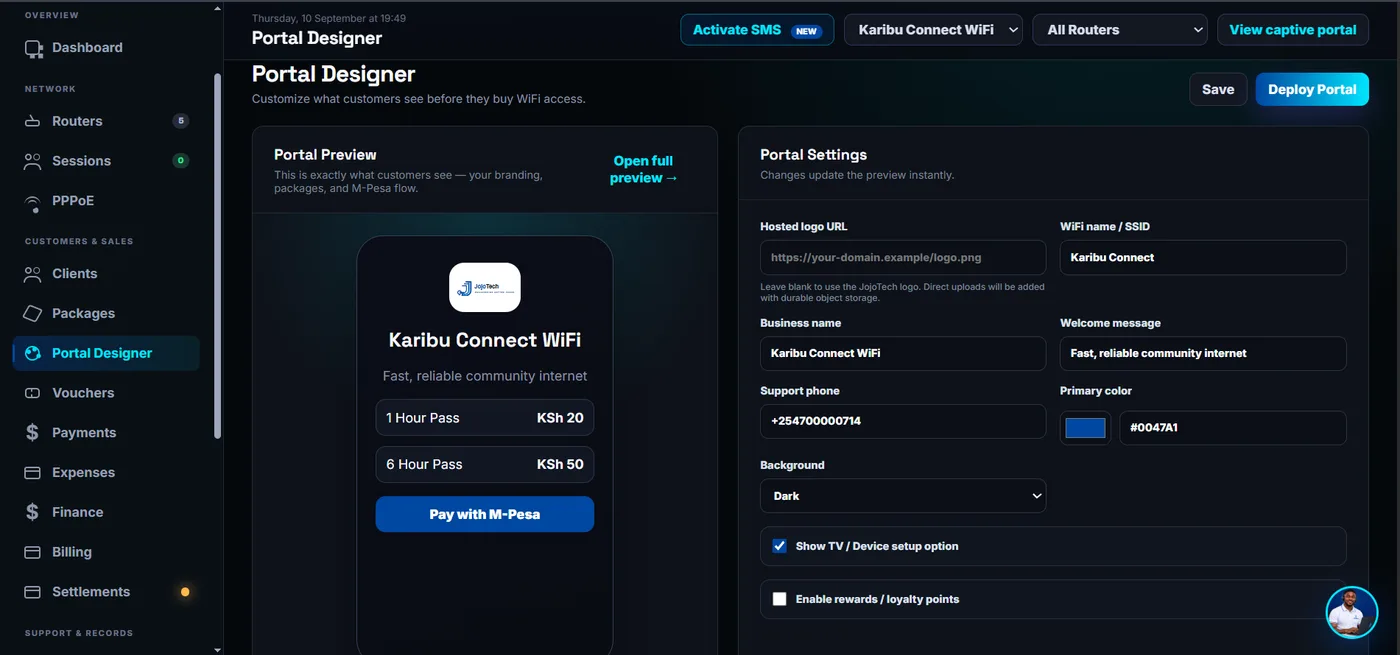The image size is (1400, 655).
Task: Click the Hosted logo URL field
Action: coord(903,258)
